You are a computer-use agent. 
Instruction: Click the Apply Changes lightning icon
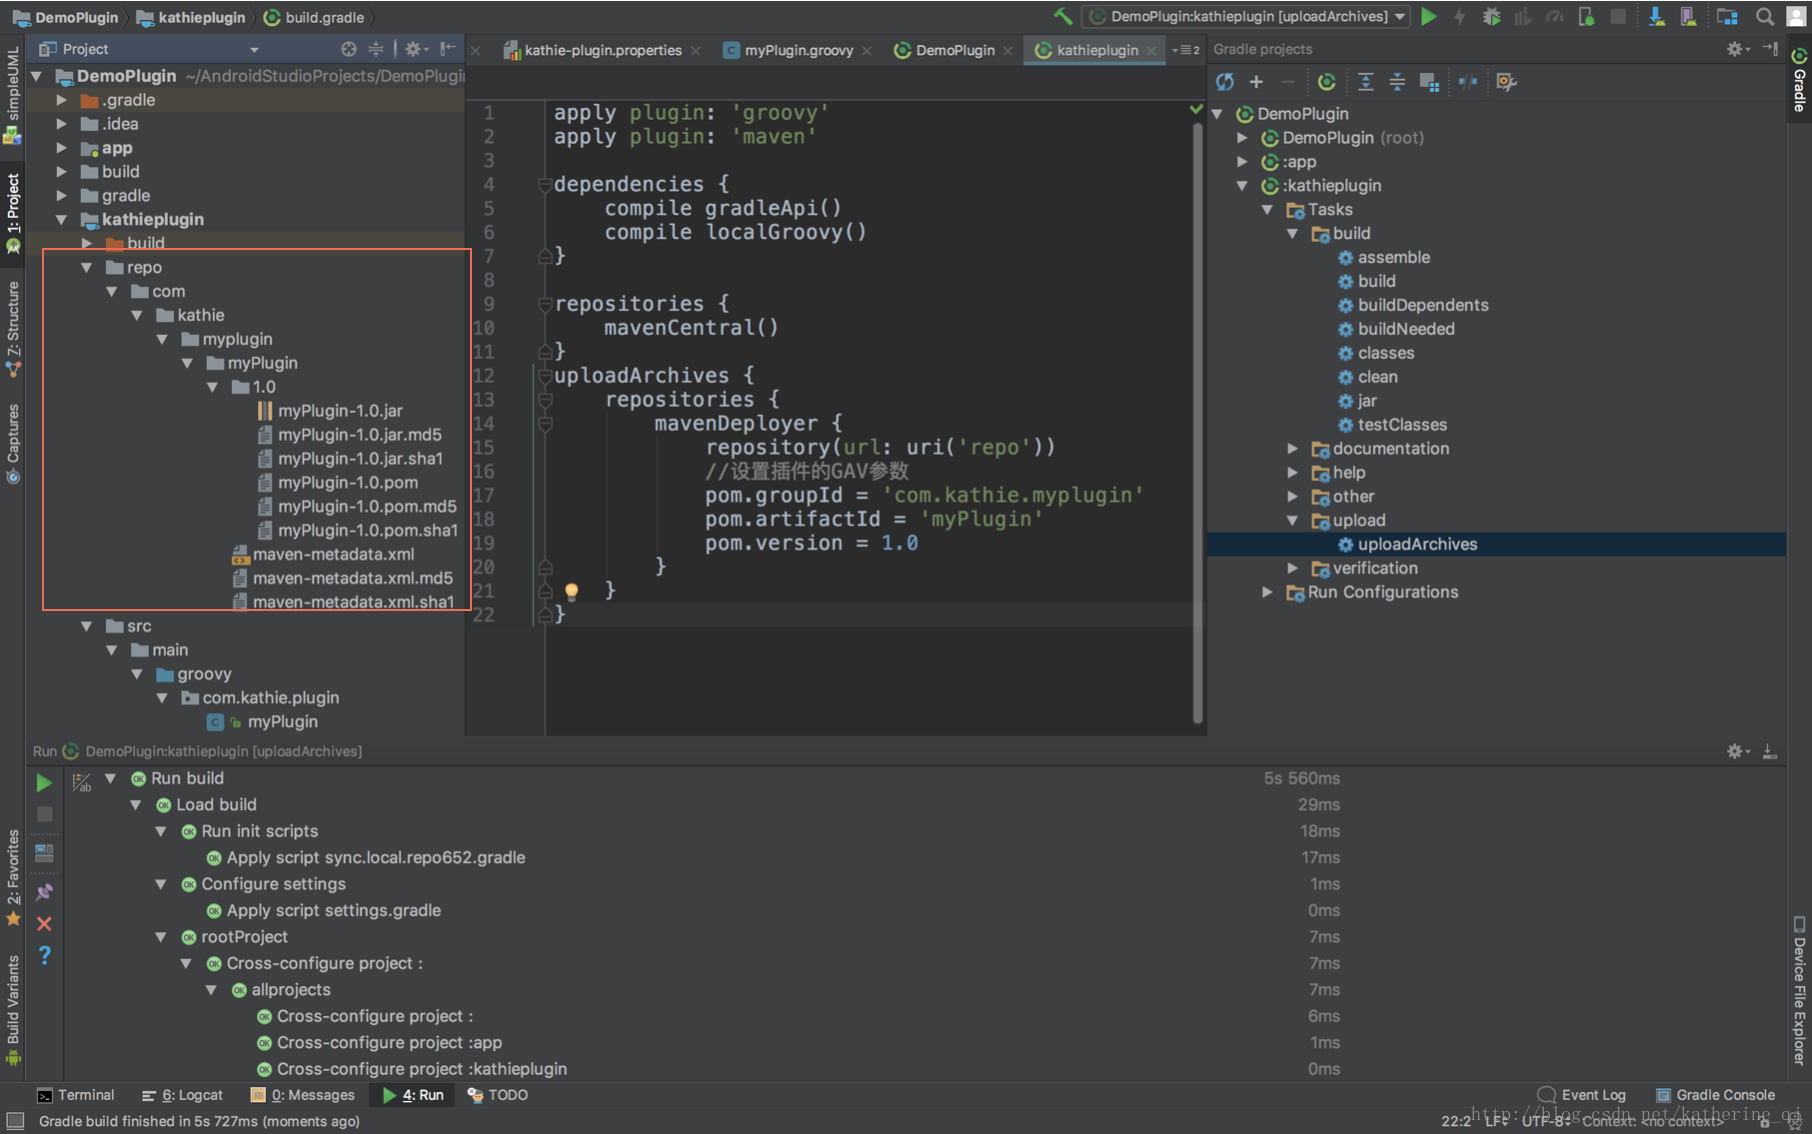(x=1460, y=16)
